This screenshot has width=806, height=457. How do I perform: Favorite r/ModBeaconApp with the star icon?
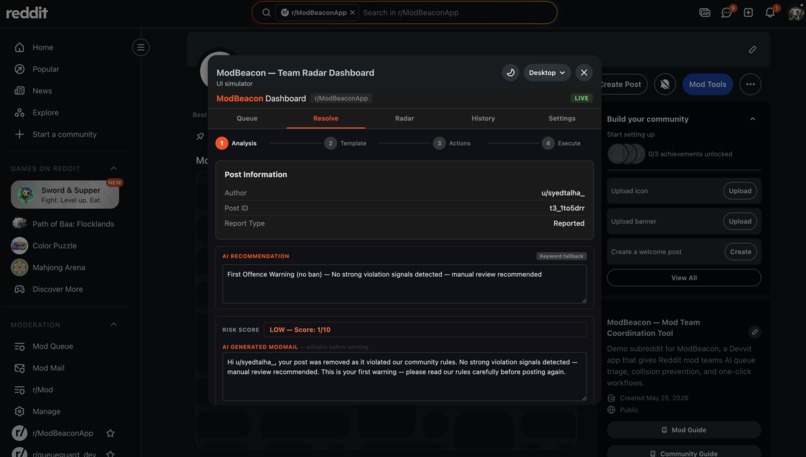[x=110, y=433]
